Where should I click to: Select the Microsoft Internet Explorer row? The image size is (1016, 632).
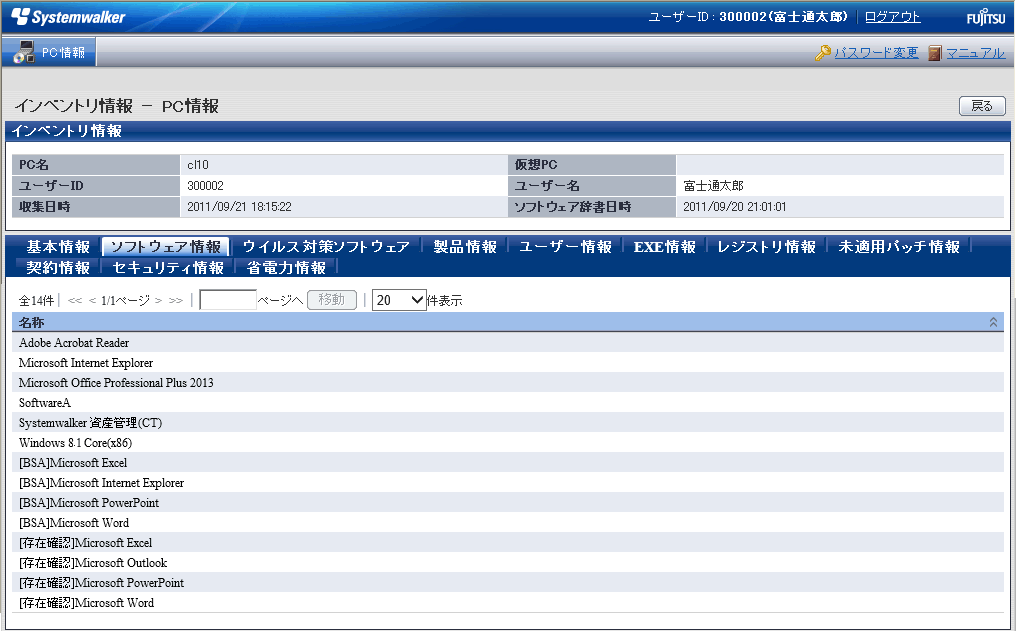(508, 362)
